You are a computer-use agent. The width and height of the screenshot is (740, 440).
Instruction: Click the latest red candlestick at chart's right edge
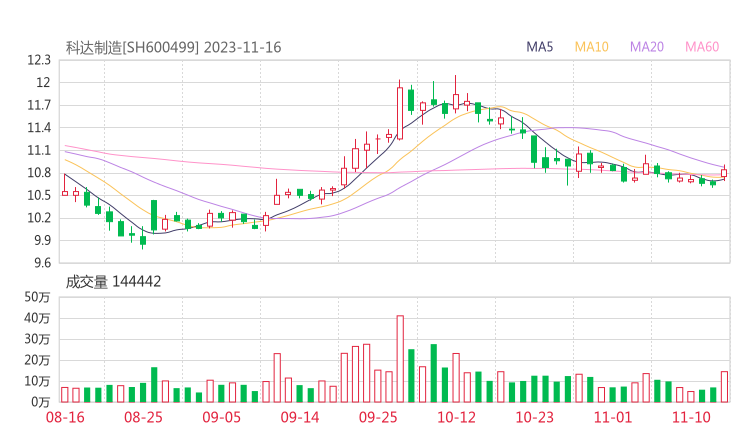[724, 173]
